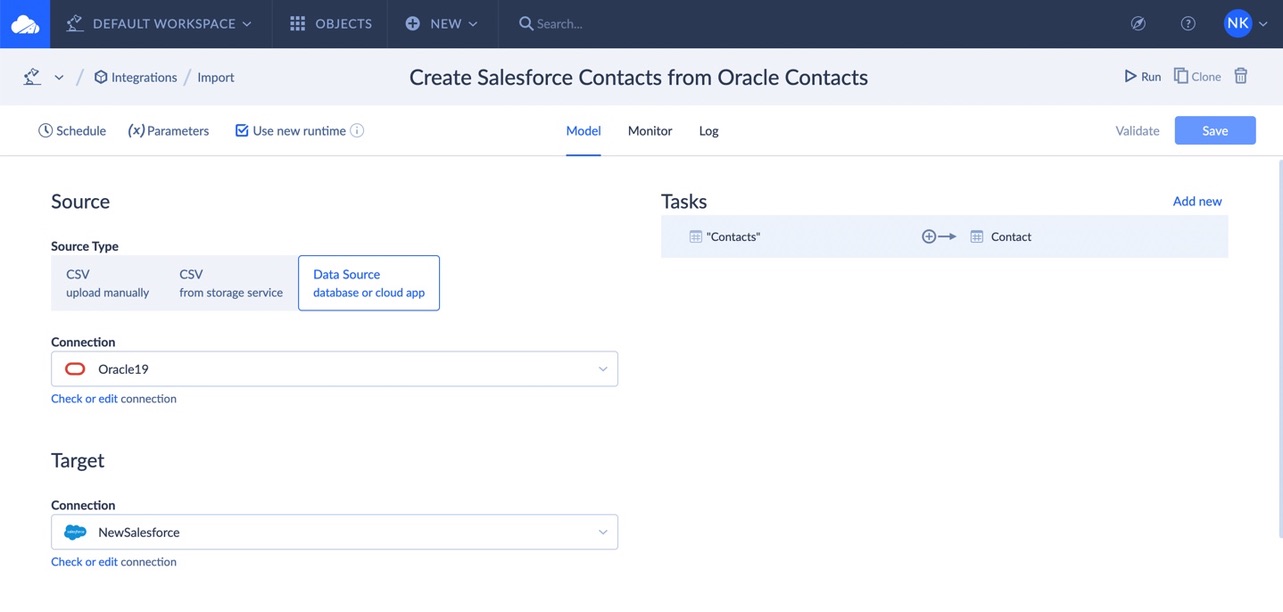Open the NK user avatar menu
This screenshot has height=612, width=1283.
(x=1238, y=23)
